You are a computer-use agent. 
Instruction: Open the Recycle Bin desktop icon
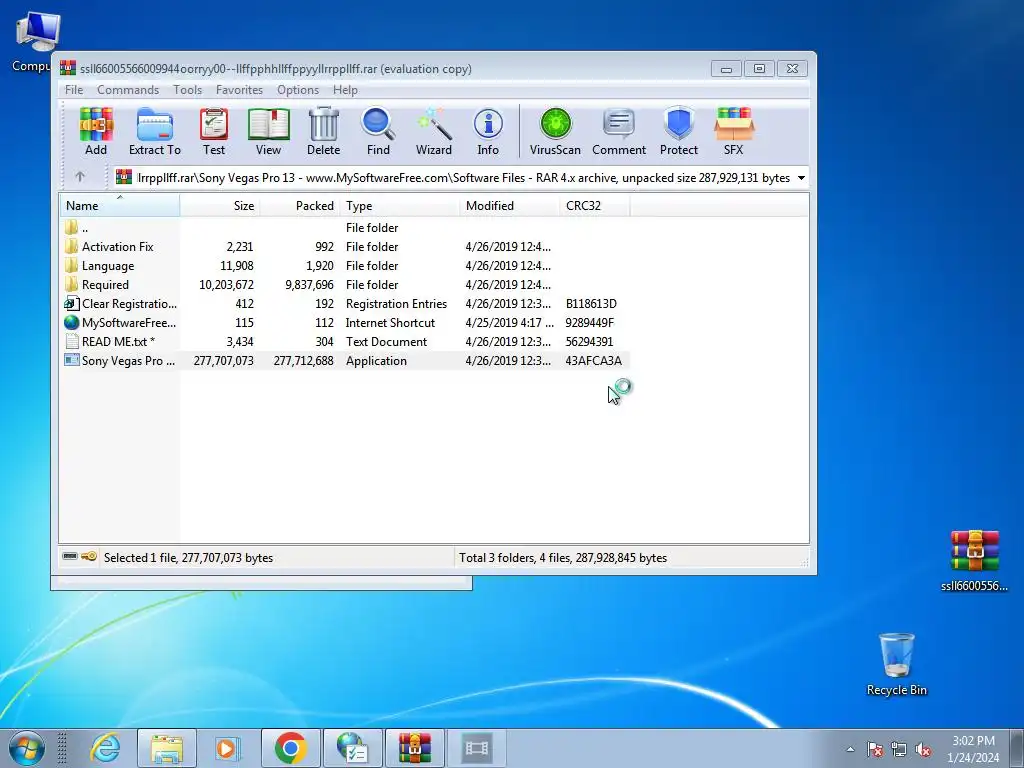click(897, 664)
